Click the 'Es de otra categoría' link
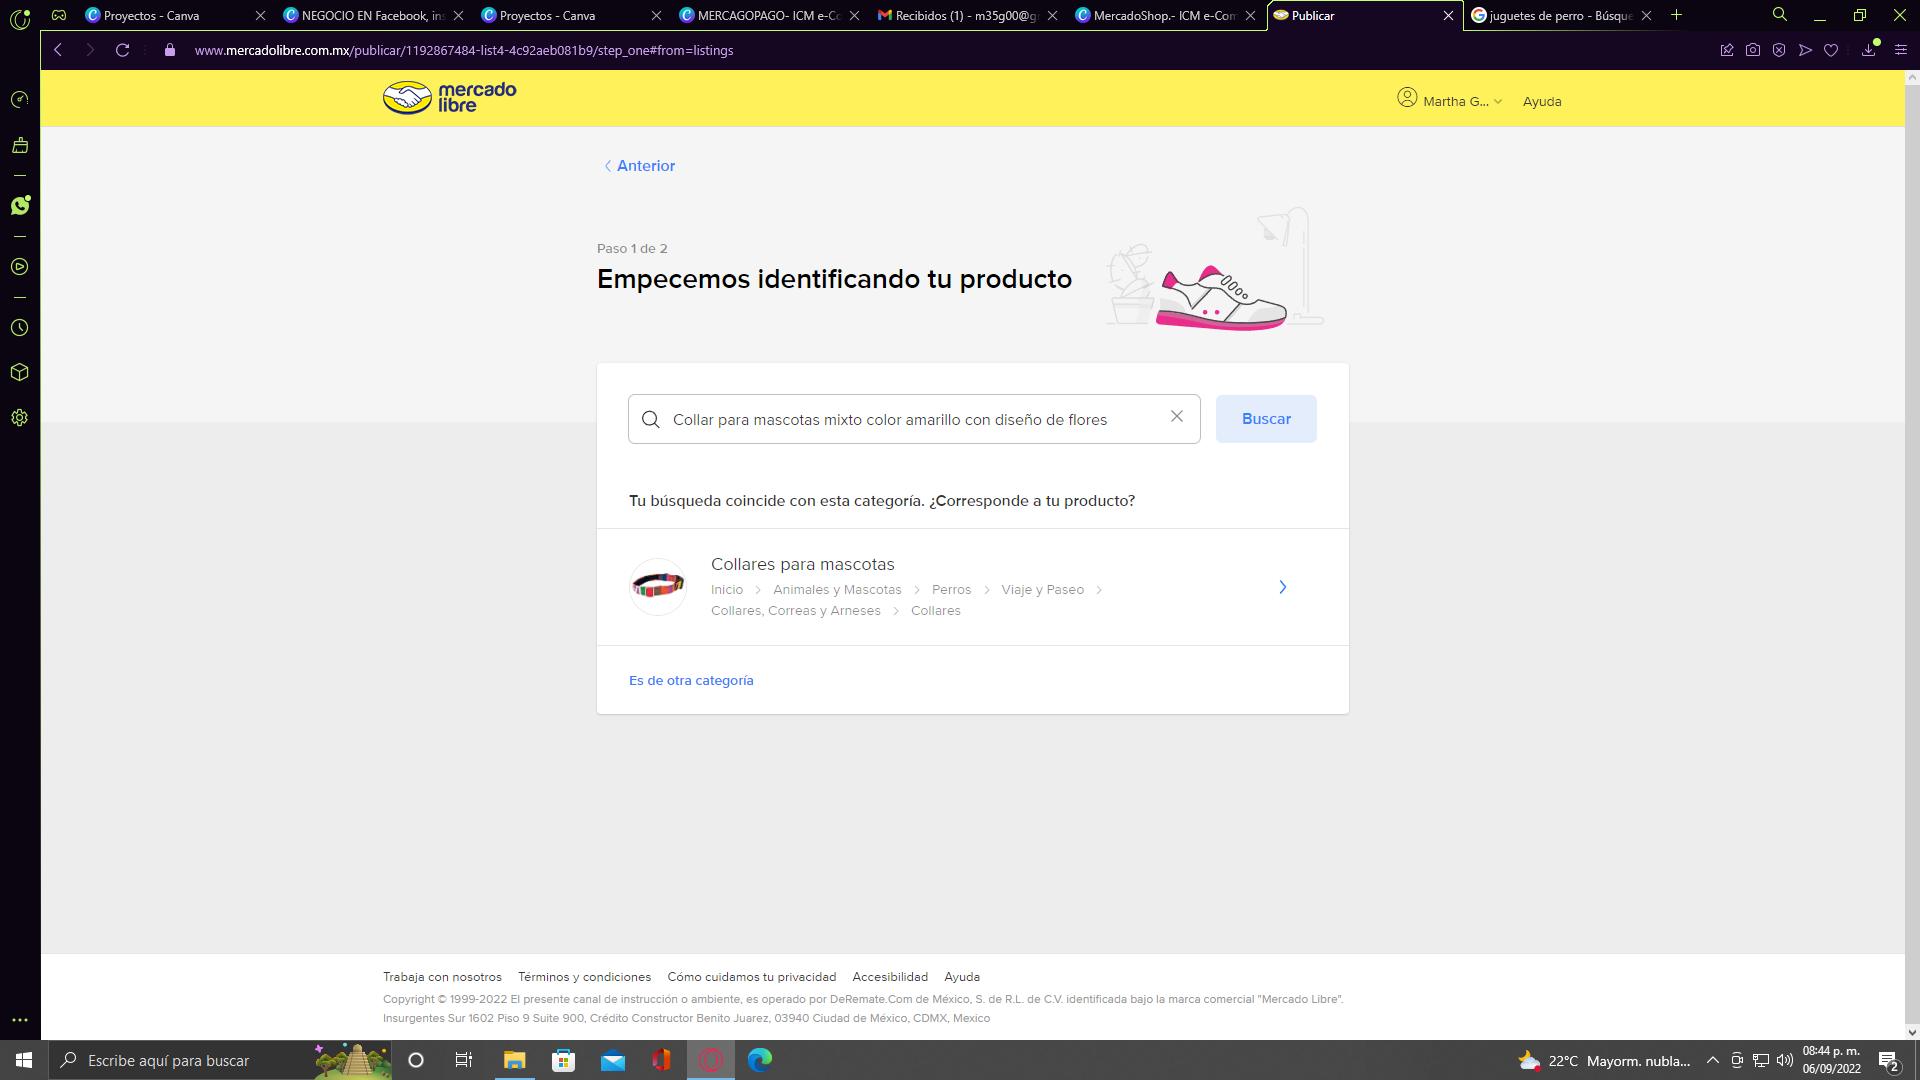The height and width of the screenshot is (1080, 1920). click(691, 680)
